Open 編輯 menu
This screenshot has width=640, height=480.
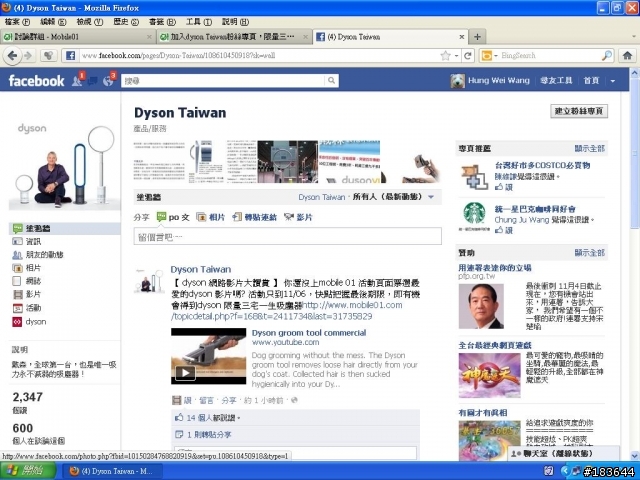53,22
